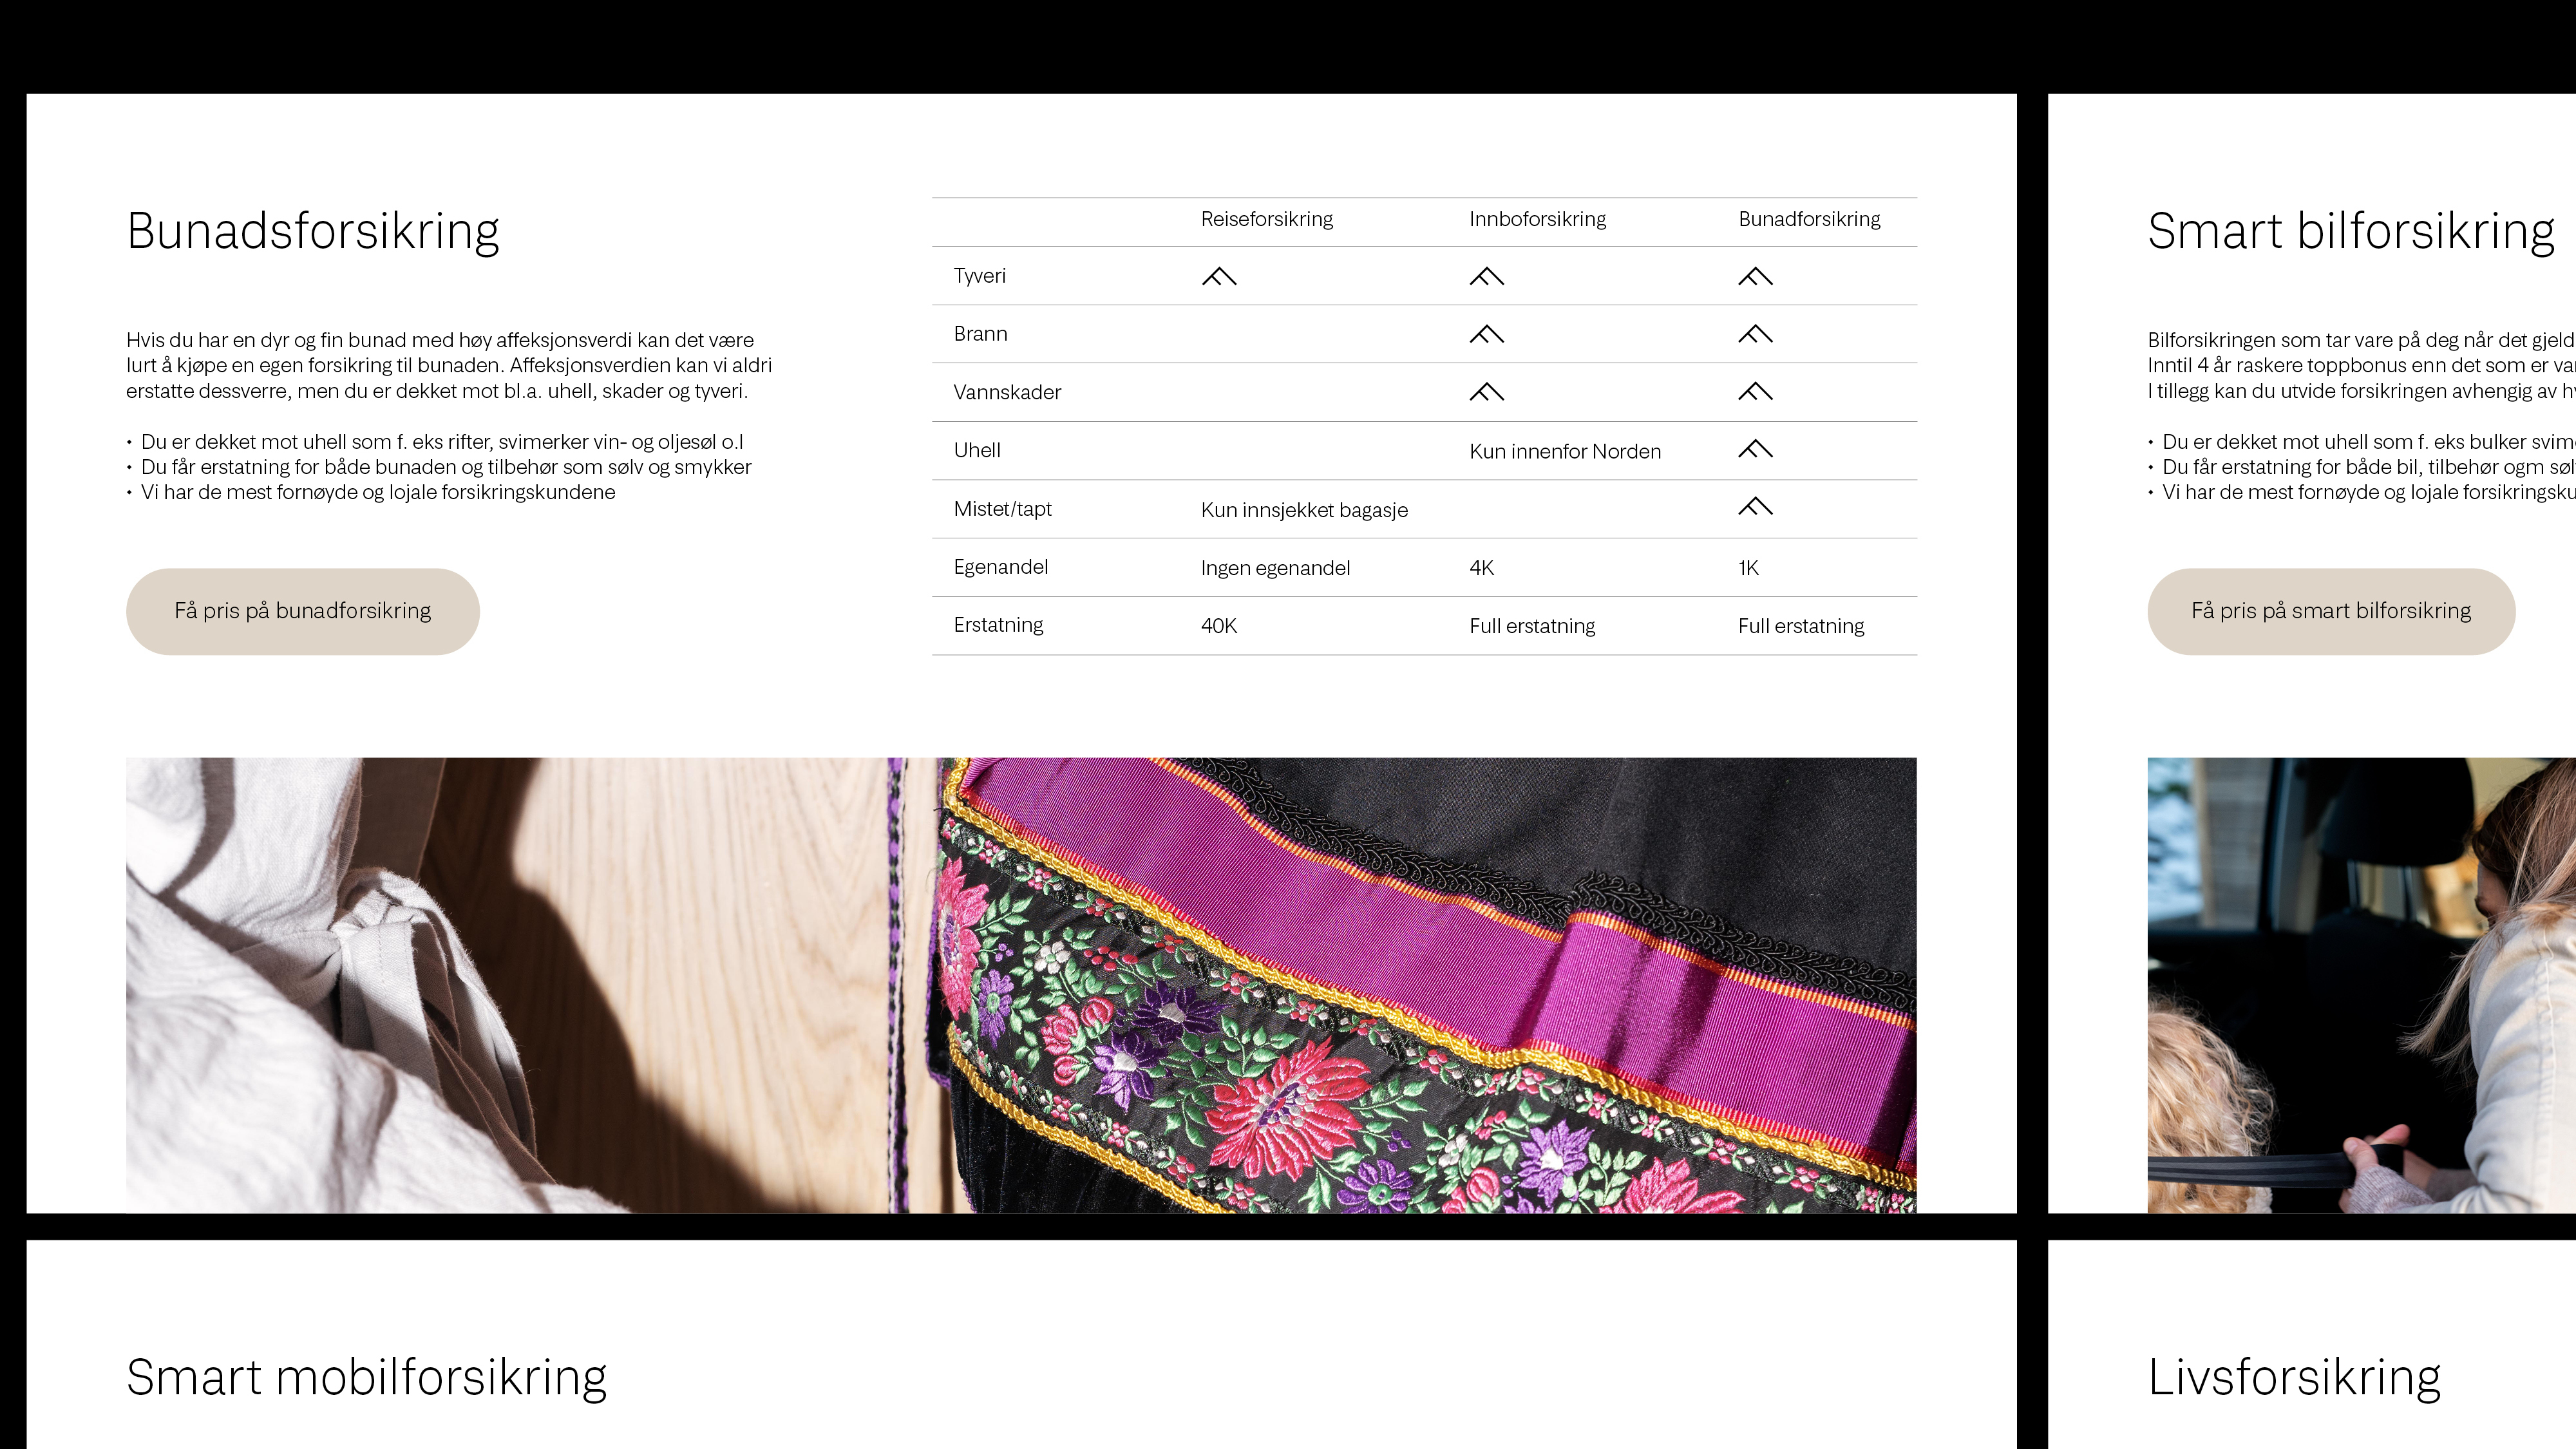Click the car seatbelt photo

2362,985
